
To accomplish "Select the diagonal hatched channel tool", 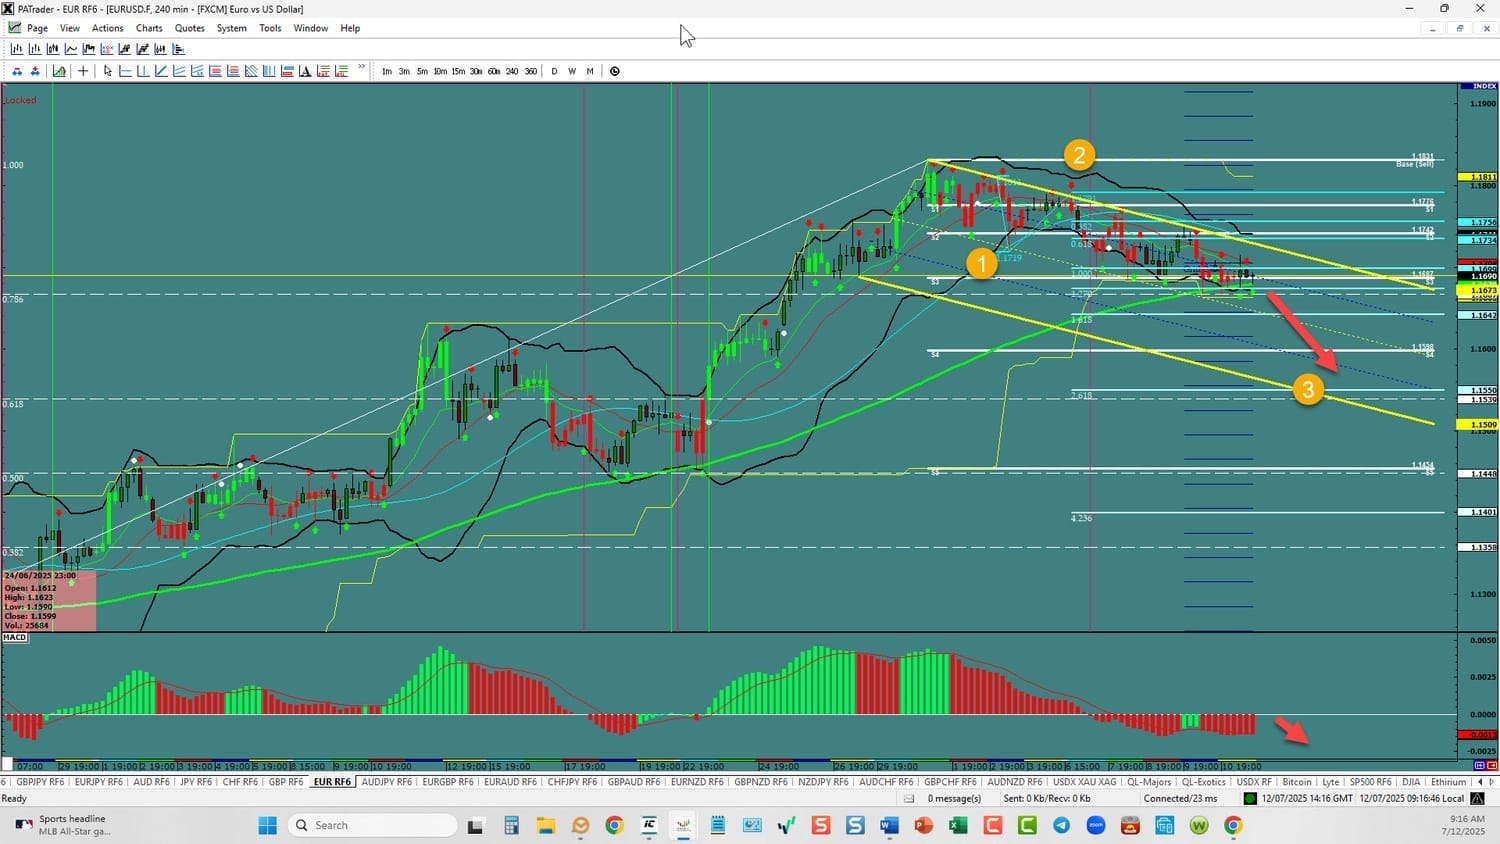I will pyautogui.click(x=251, y=71).
